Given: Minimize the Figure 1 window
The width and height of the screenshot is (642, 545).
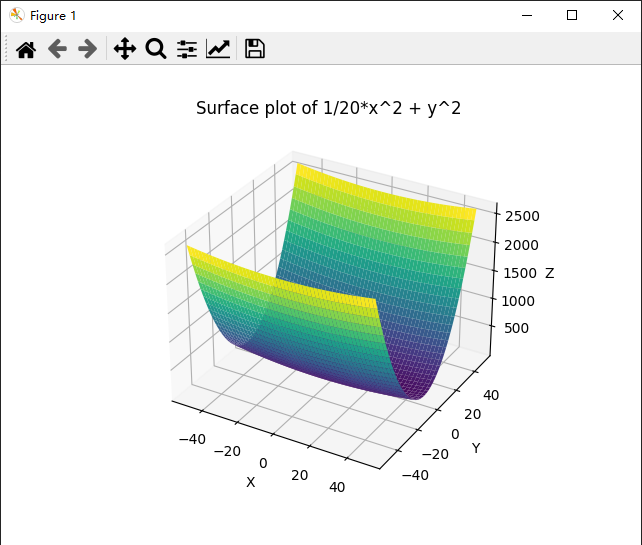Looking at the screenshot, I should pos(526,15).
